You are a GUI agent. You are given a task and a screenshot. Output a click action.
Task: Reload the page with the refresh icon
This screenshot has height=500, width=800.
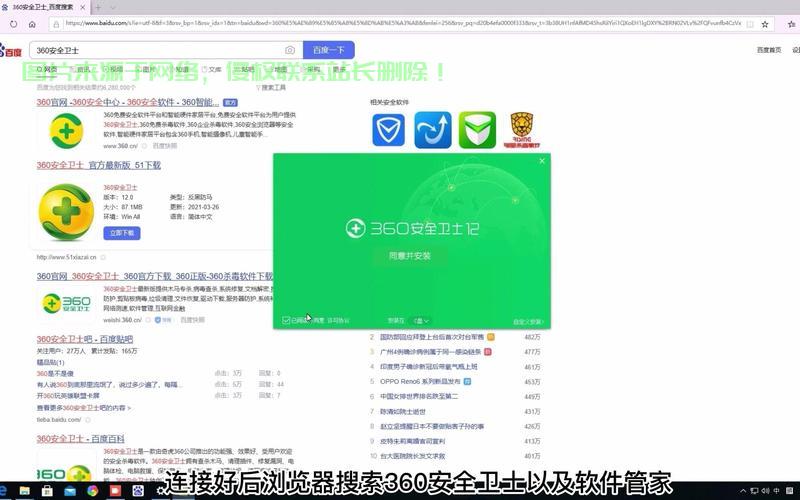pyautogui.click(x=14, y=23)
